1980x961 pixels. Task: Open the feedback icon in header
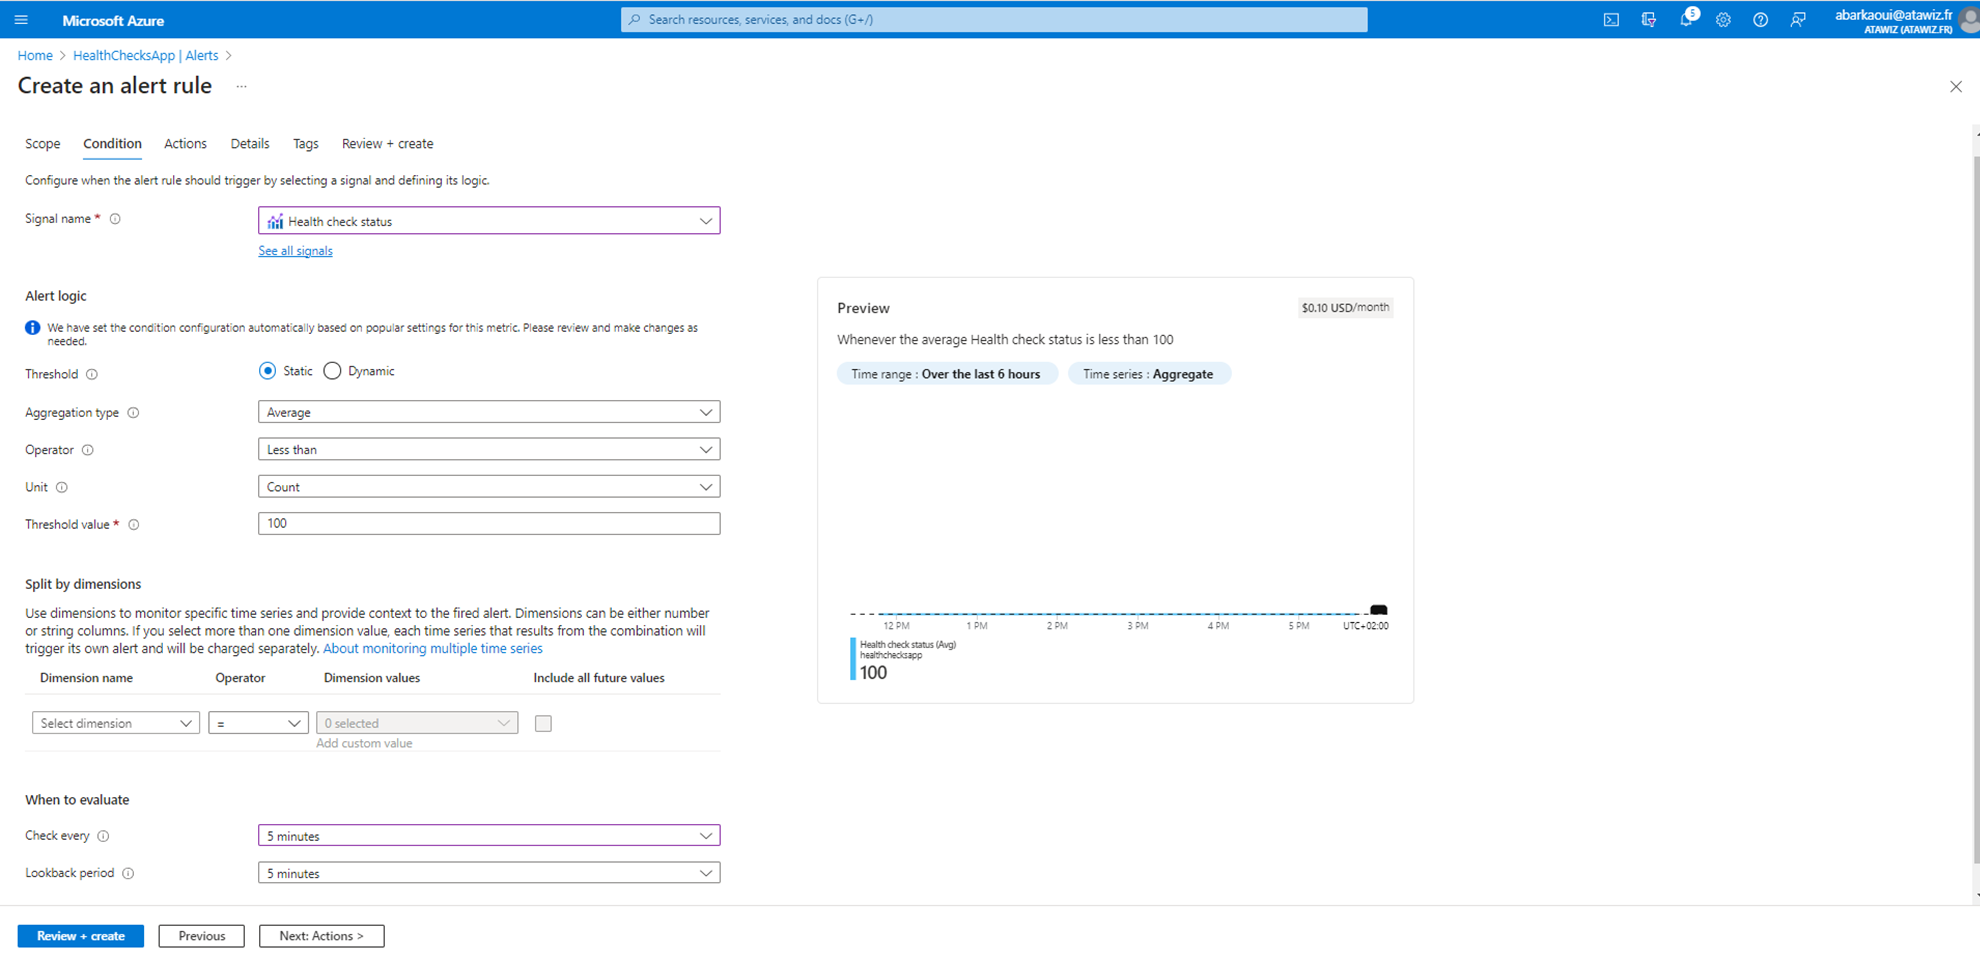pyautogui.click(x=1798, y=20)
